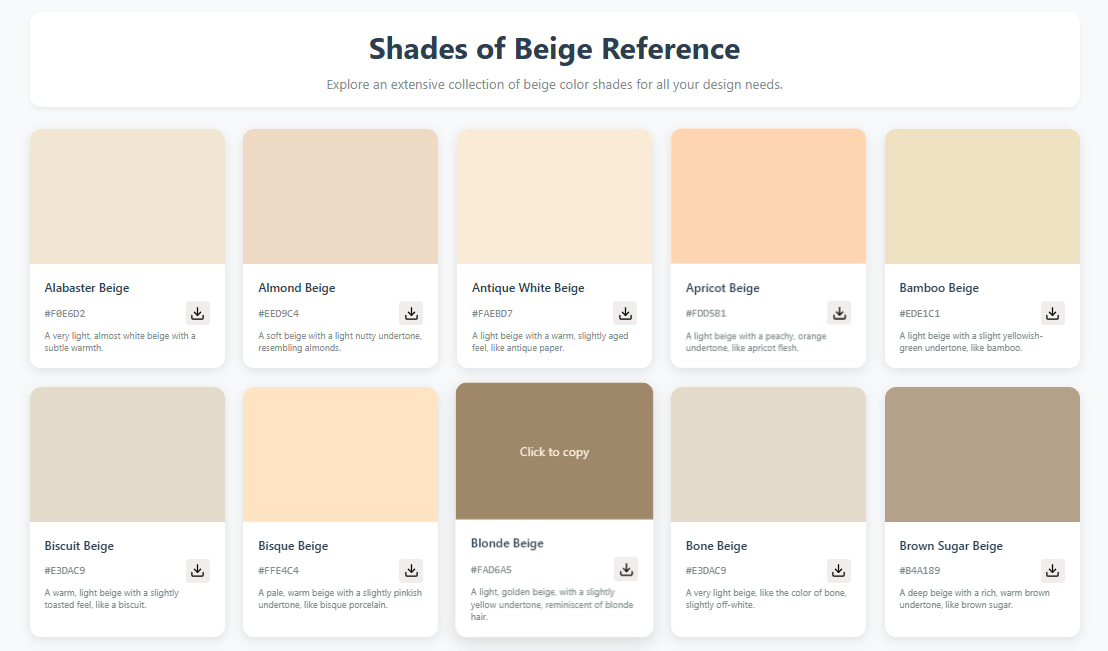
Task: Click the Alabaster Beige color swatch
Action: point(127,196)
